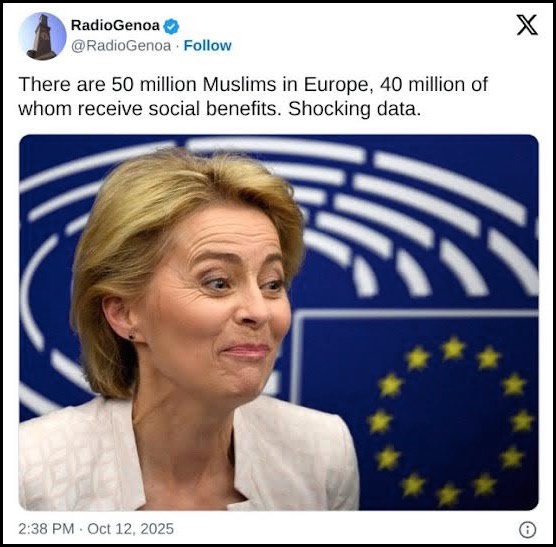Open the @RadioGenoa handle link
This screenshot has width=556, height=547.
coord(121,46)
